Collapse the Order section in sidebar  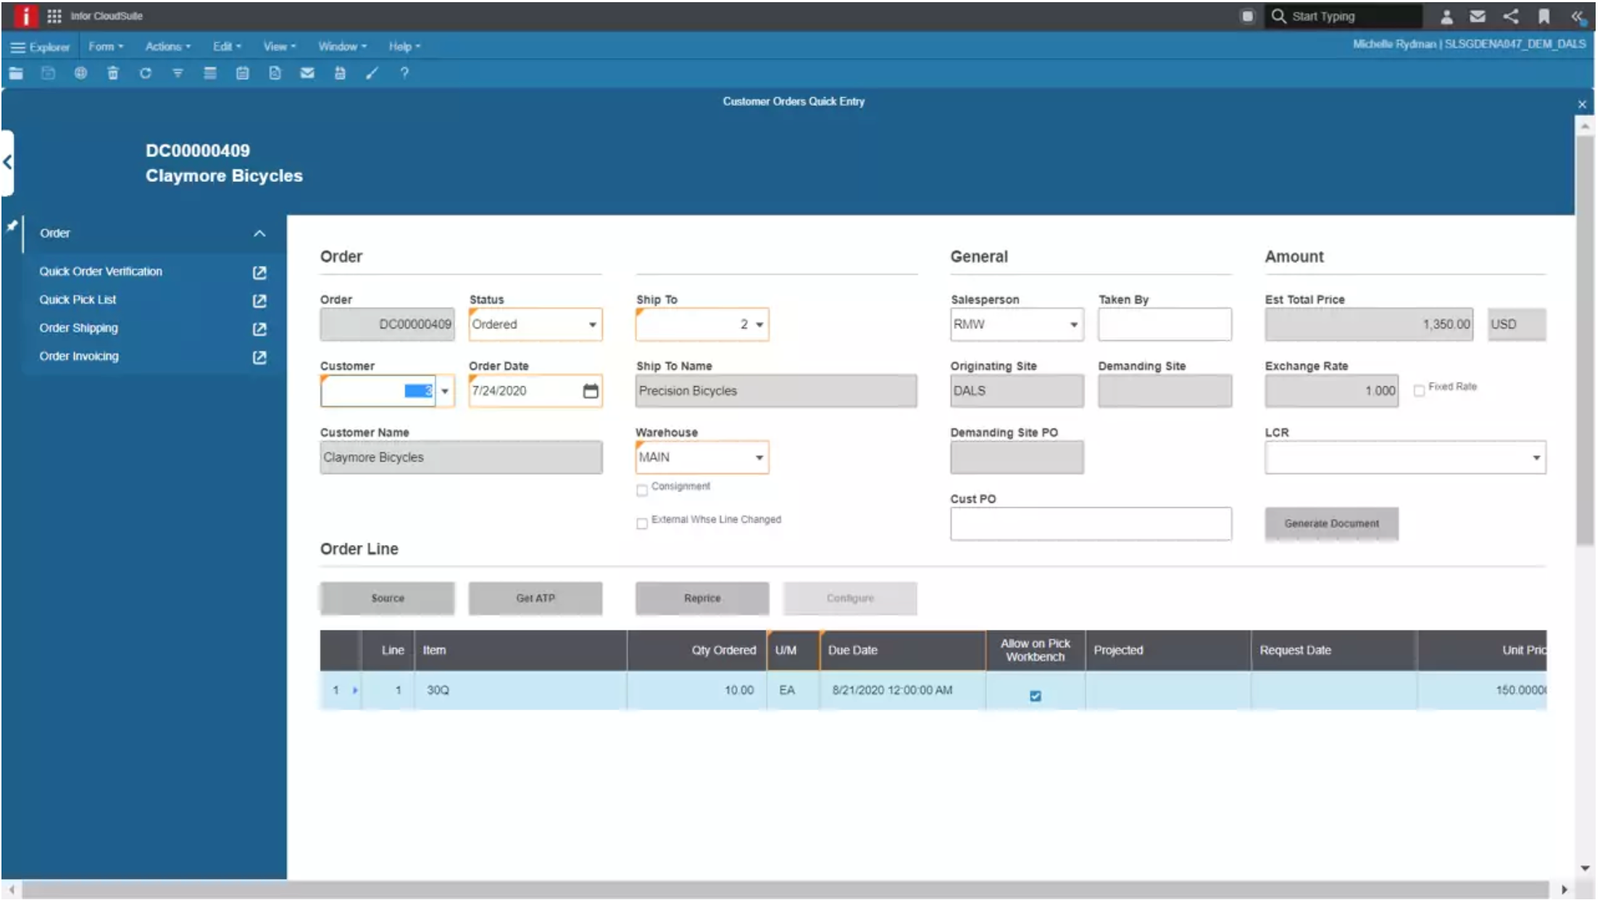[259, 233]
